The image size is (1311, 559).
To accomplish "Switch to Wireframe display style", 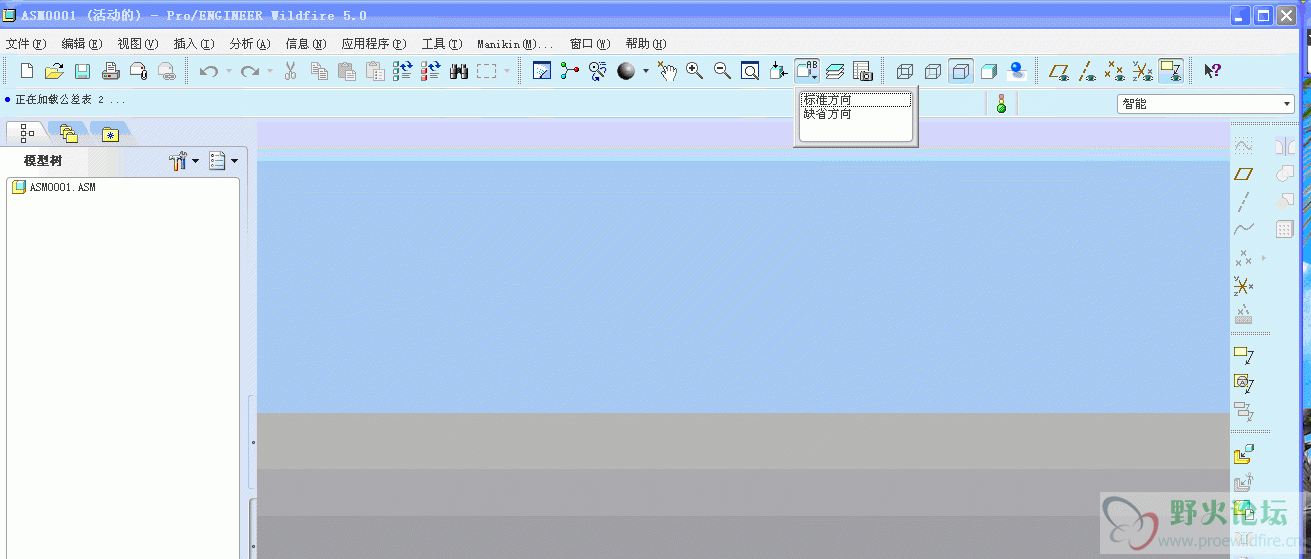I will pos(905,71).
